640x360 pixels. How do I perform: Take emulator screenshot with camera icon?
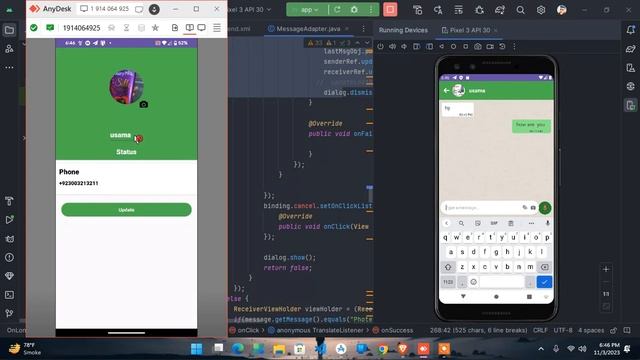pos(478,47)
